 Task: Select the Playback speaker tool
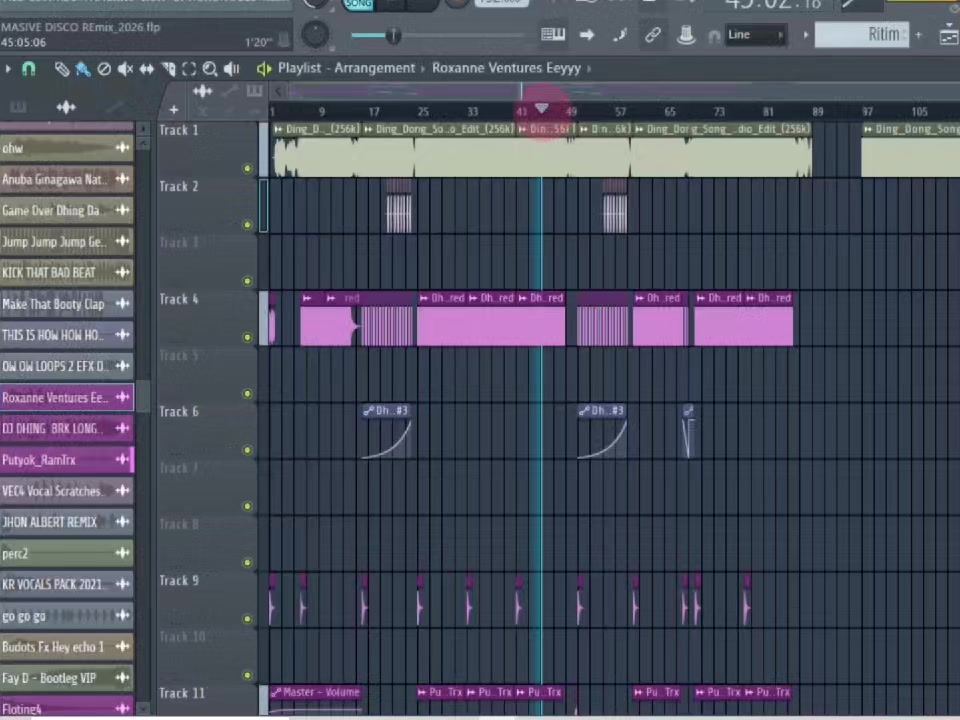click(231, 69)
